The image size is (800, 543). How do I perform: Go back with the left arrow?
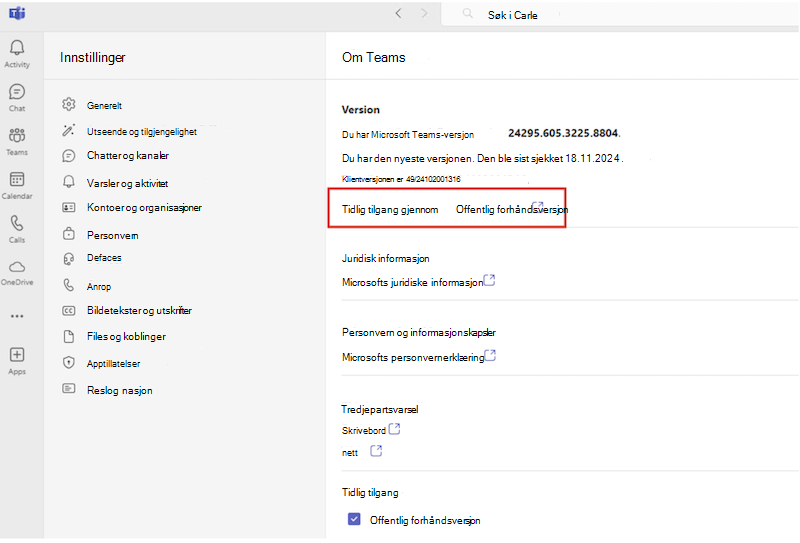tap(398, 14)
